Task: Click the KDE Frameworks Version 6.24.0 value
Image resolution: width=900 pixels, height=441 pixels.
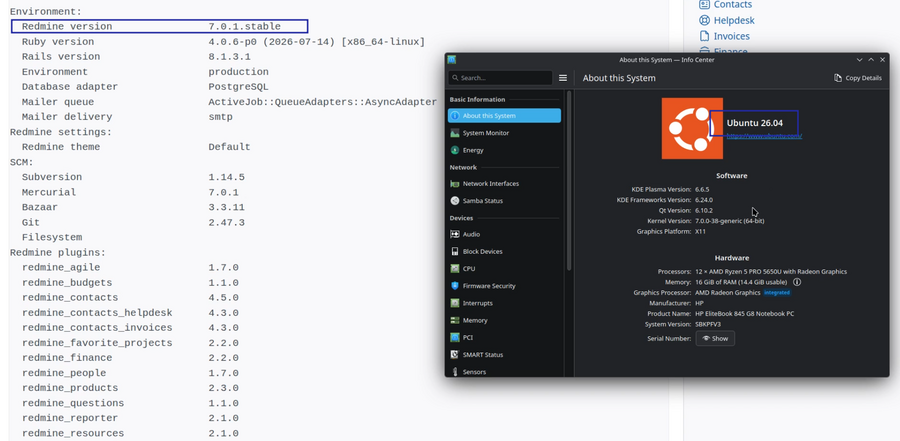Action: pos(704,200)
